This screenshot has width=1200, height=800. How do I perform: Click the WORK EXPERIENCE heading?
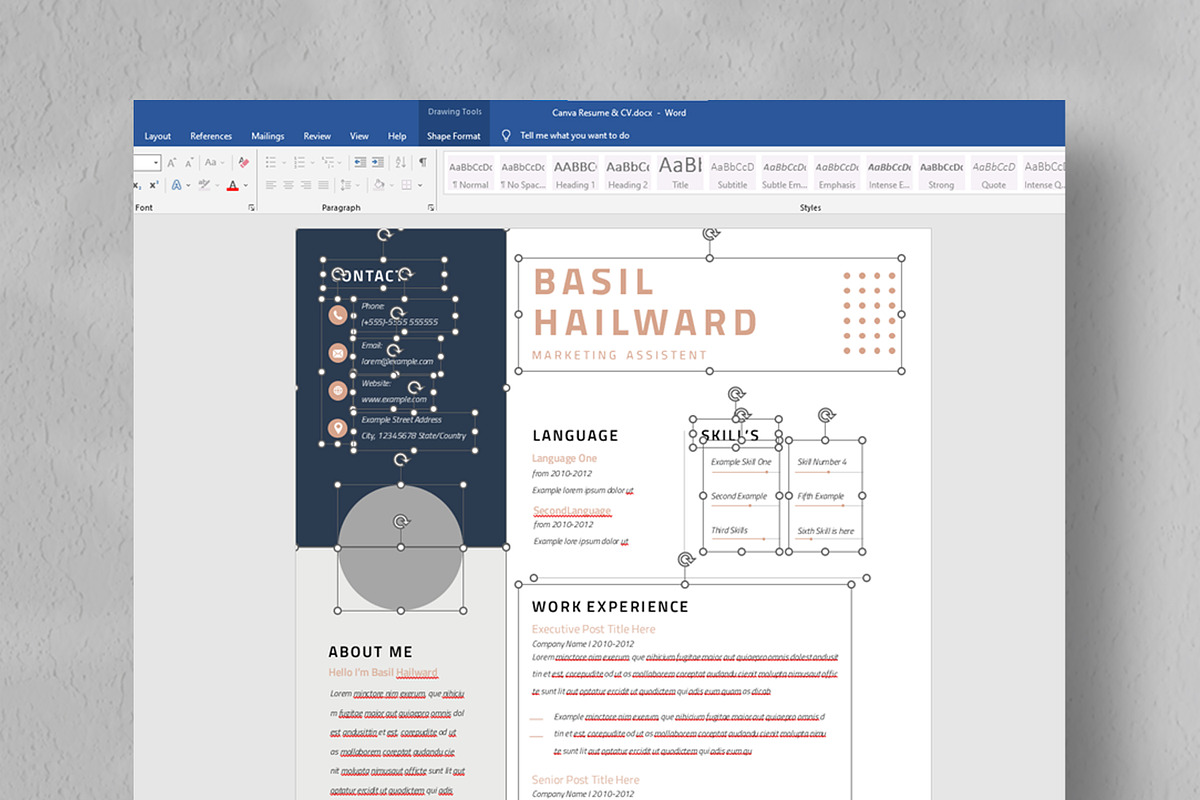[610, 606]
